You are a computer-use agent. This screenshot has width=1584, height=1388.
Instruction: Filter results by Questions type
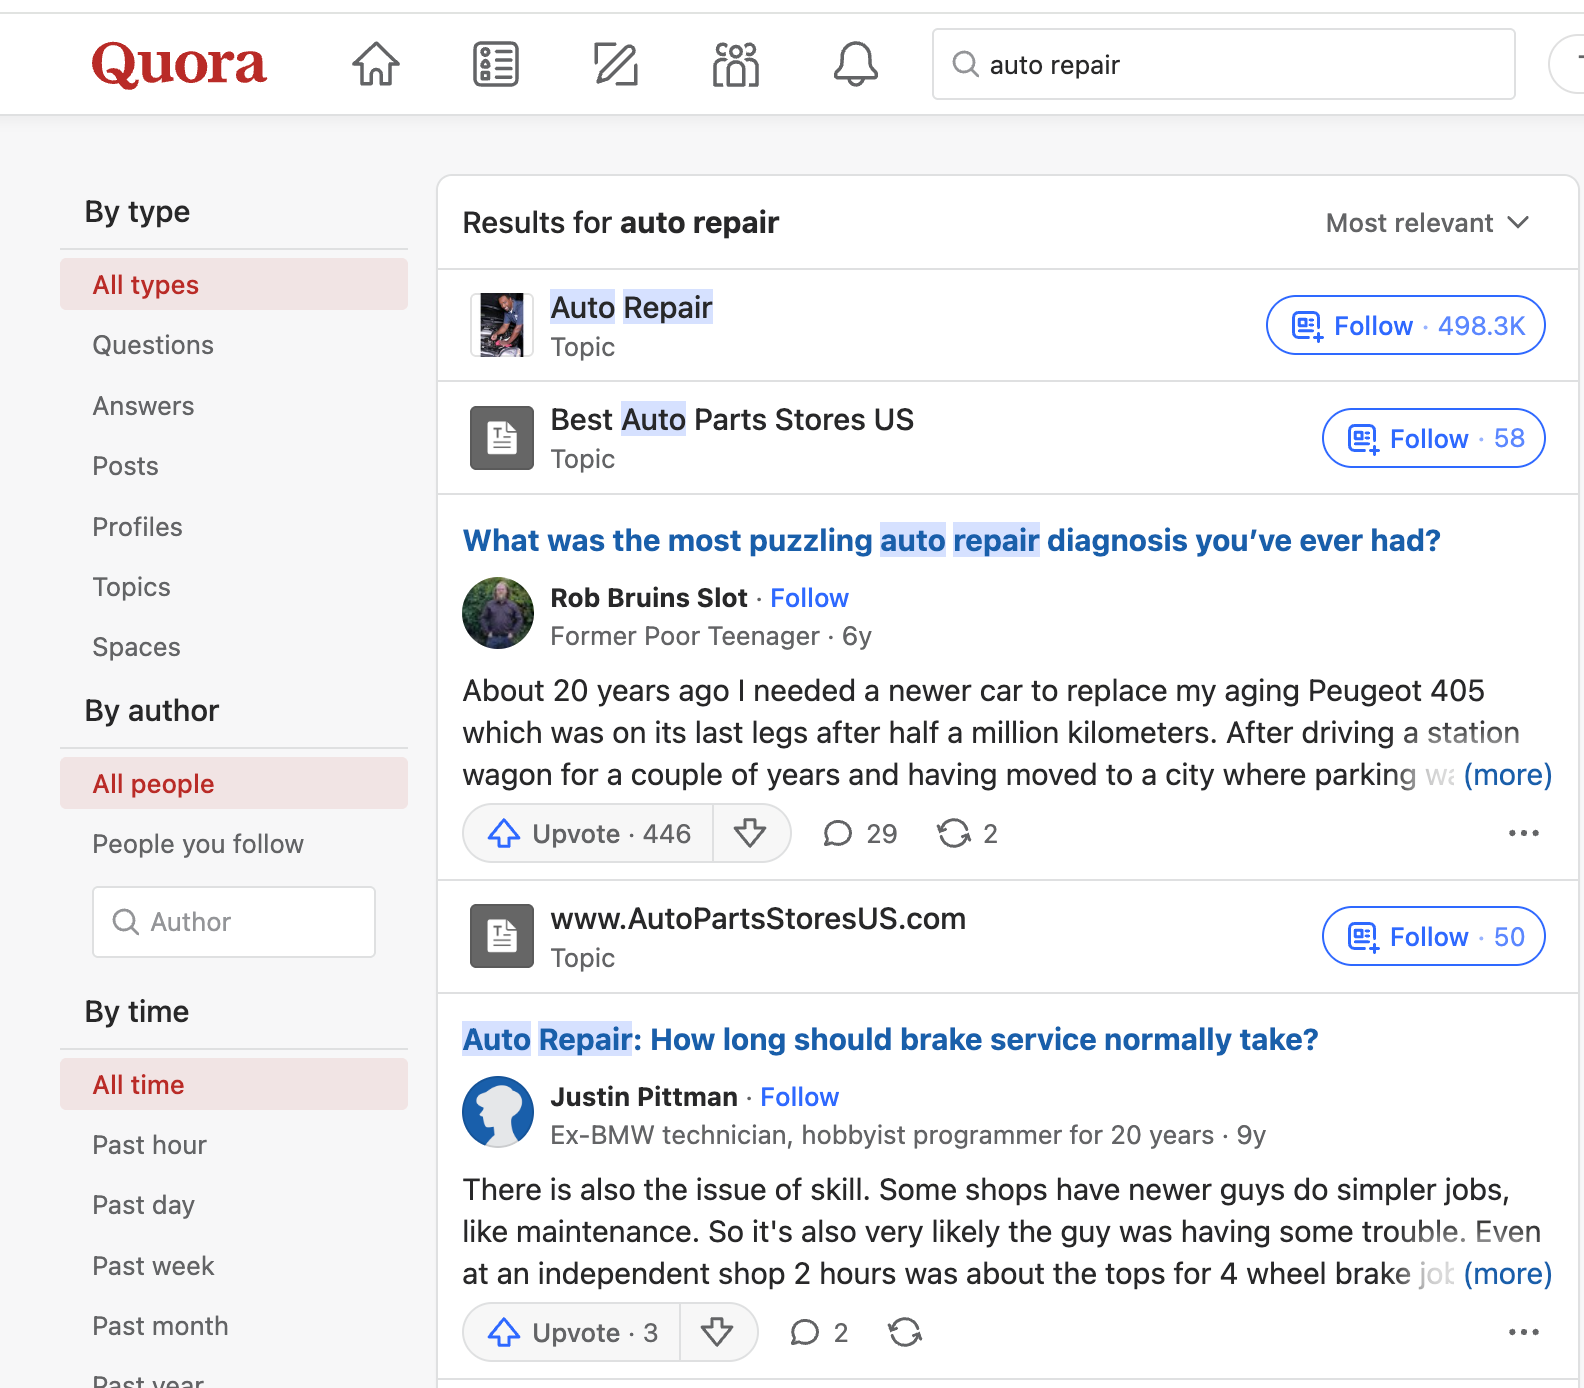[x=153, y=345]
